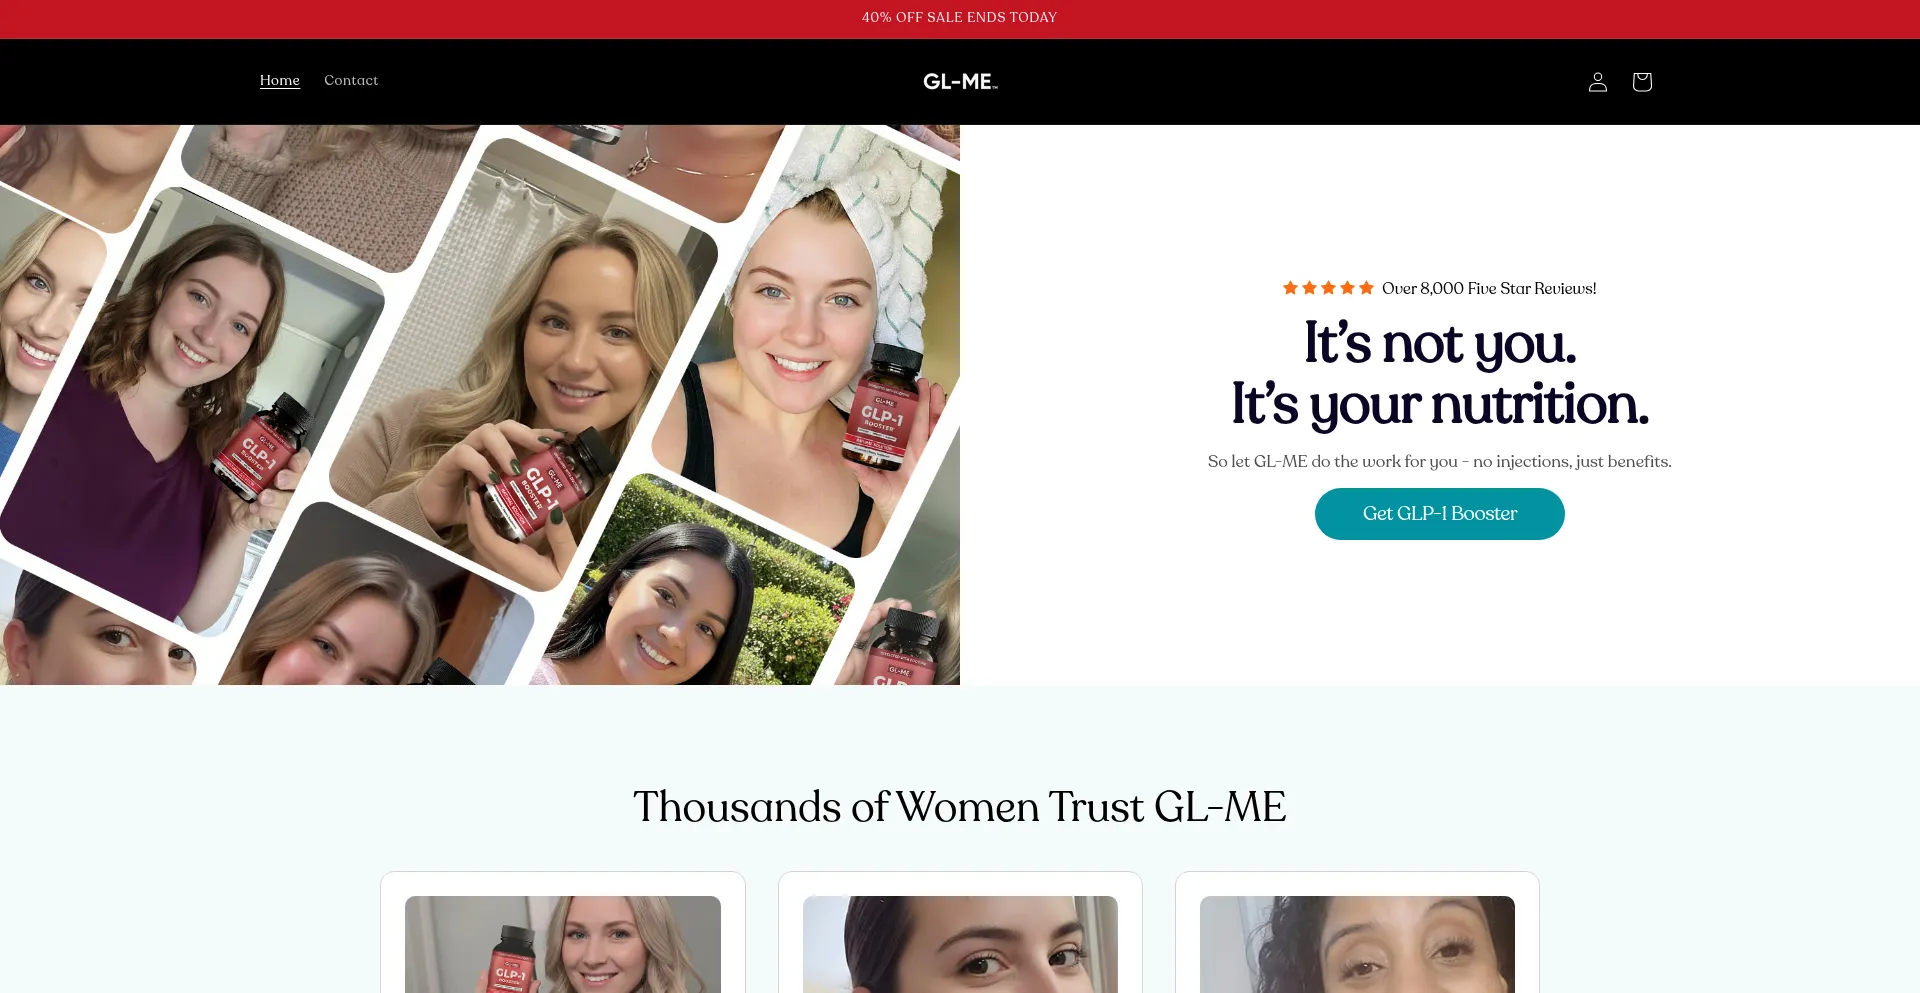
Task: Click the 40% OFF SALE ENDS TODAY banner
Action: [959, 18]
